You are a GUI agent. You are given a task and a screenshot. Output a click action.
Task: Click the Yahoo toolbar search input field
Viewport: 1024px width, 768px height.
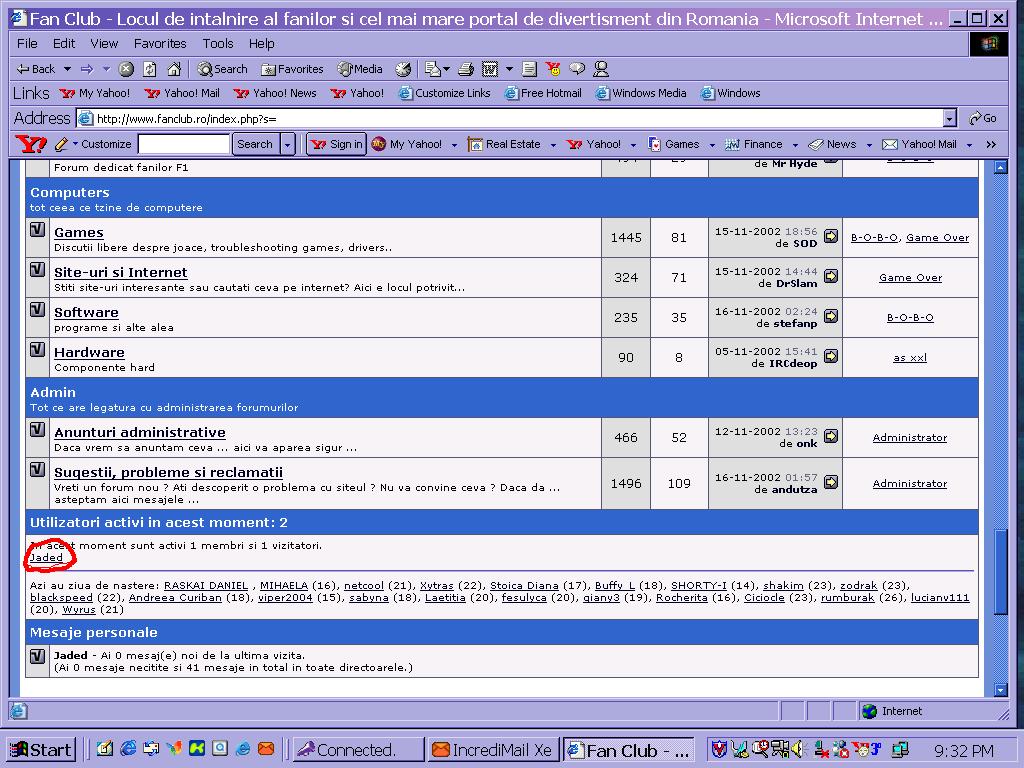[184, 144]
